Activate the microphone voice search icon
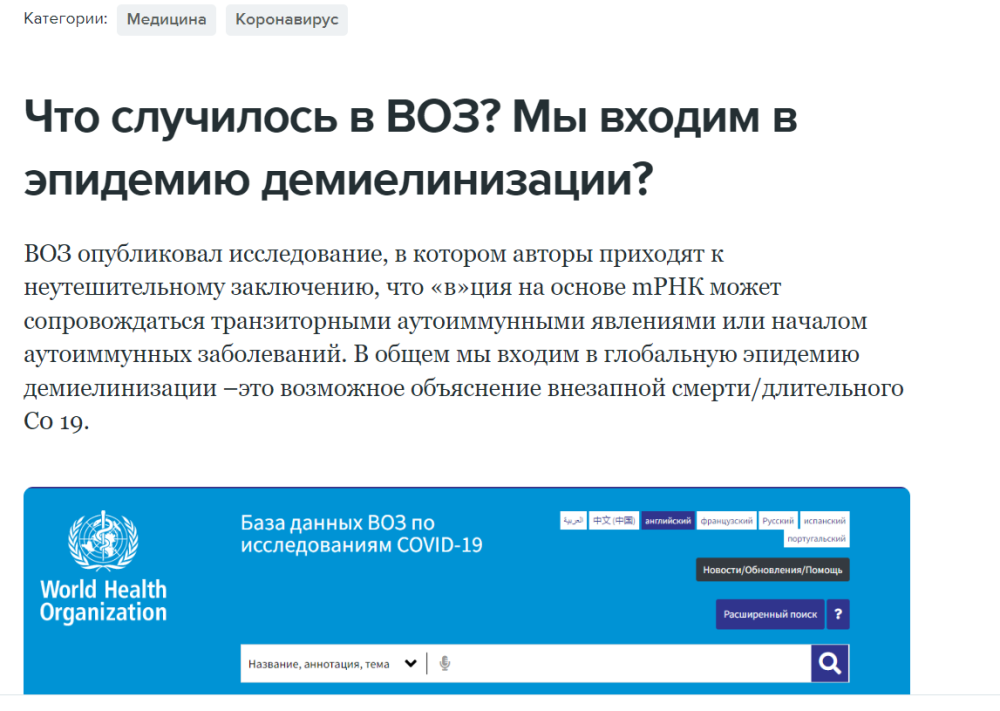 click(x=445, y=664)
